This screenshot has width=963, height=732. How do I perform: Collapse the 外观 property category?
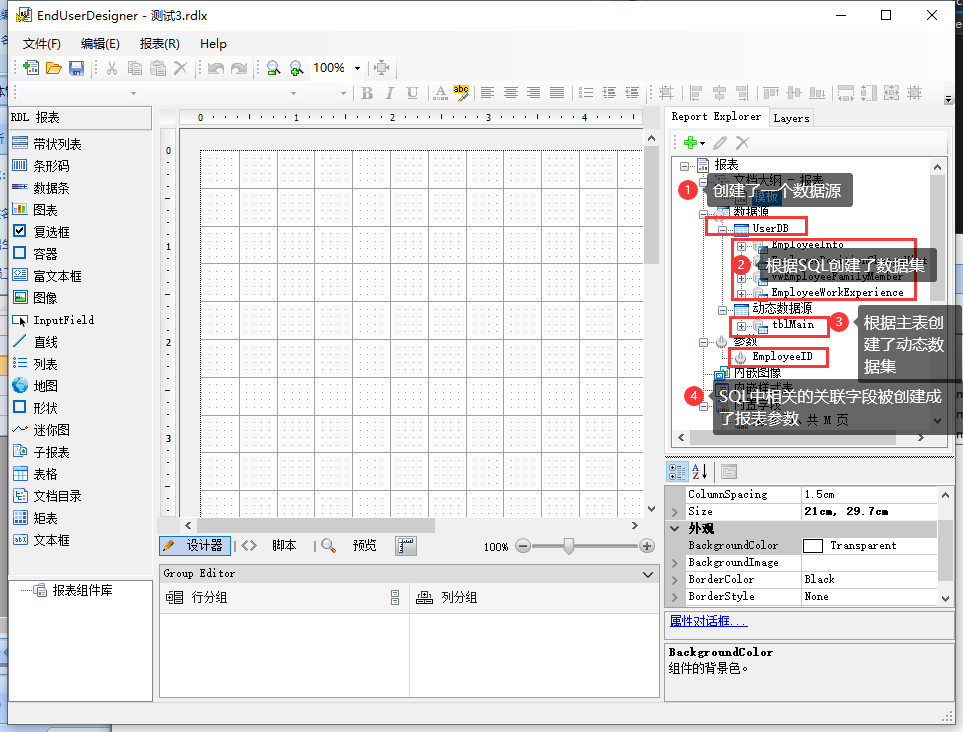tap(674, 528)
